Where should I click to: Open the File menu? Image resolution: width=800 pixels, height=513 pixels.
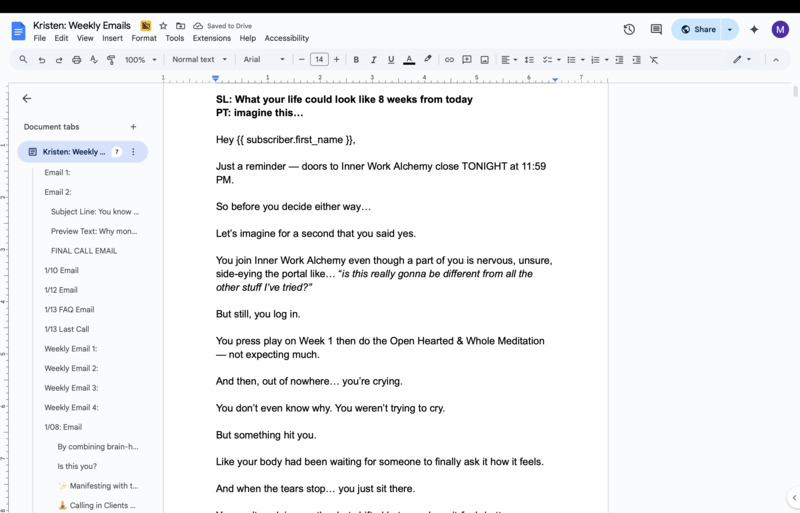[x=39, y=38]
